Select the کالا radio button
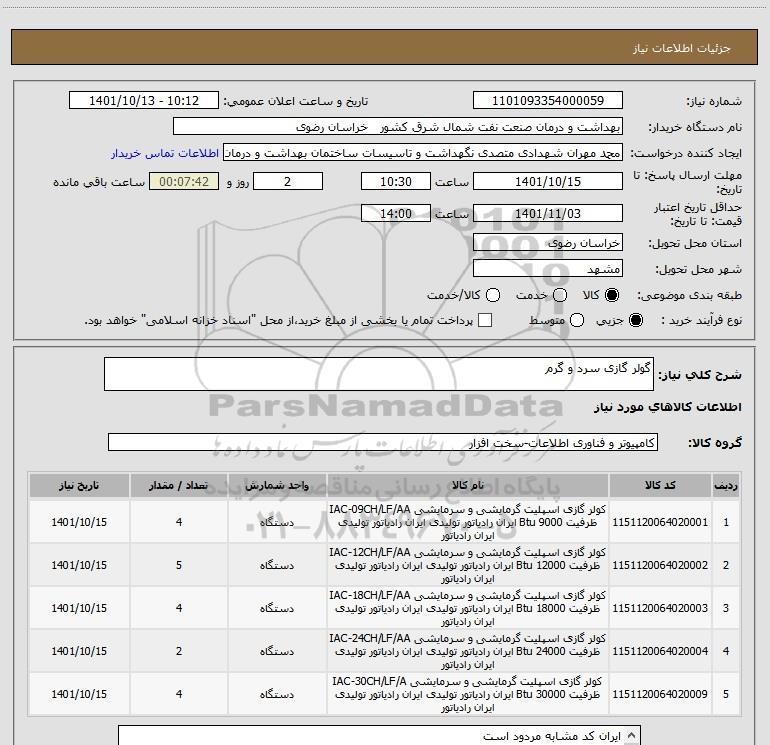 click(x=612, y=295)
